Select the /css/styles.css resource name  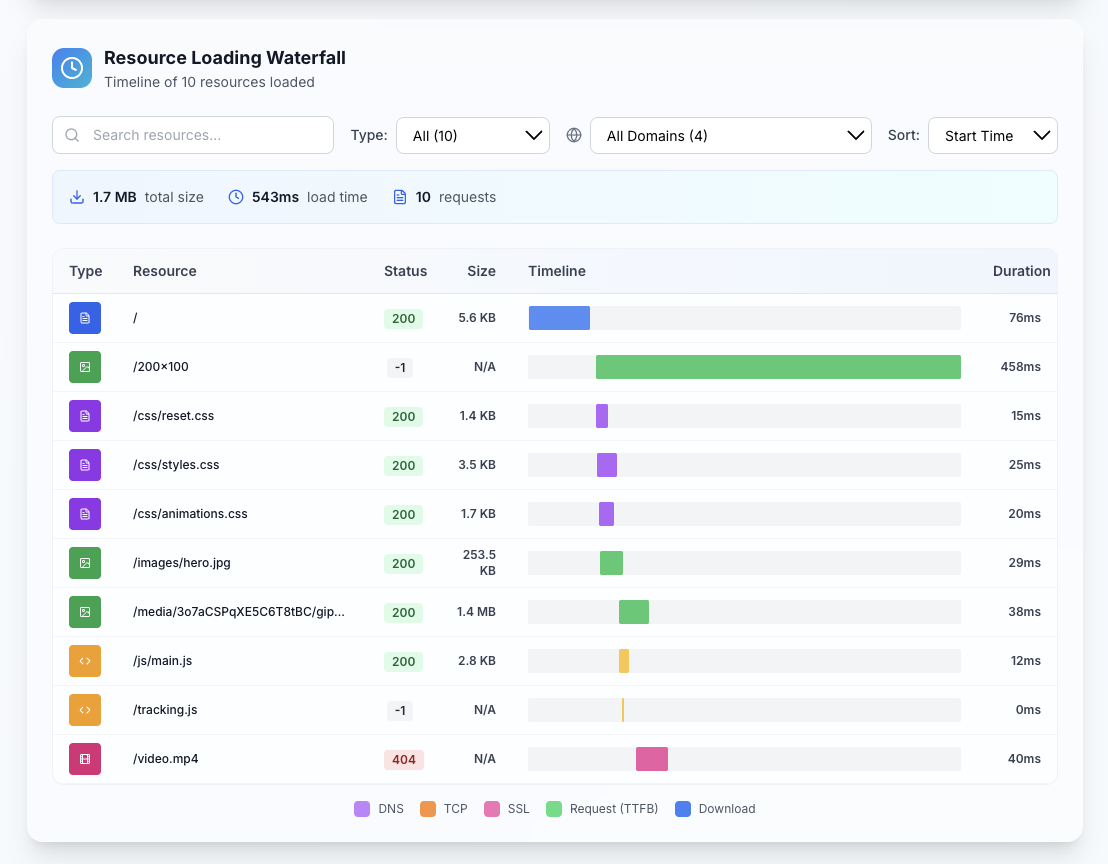click(x=176, y=465)
